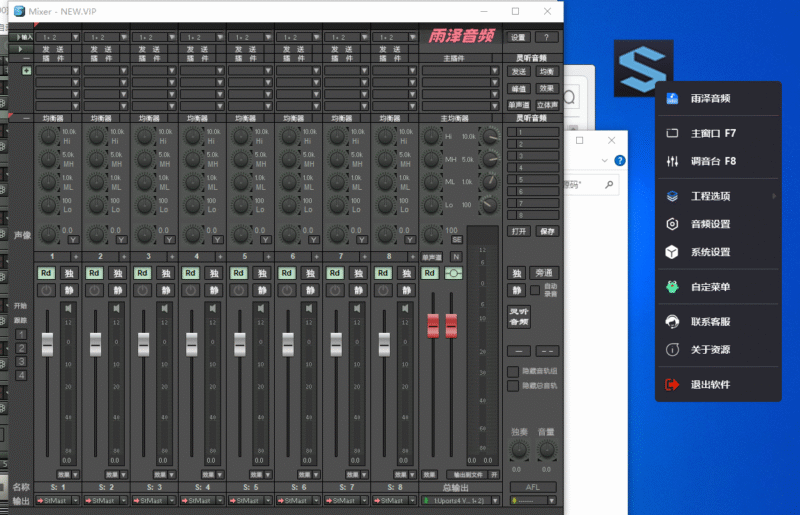
Task: Click the red 退出软件 exit icon
Action: click(672, 384)
